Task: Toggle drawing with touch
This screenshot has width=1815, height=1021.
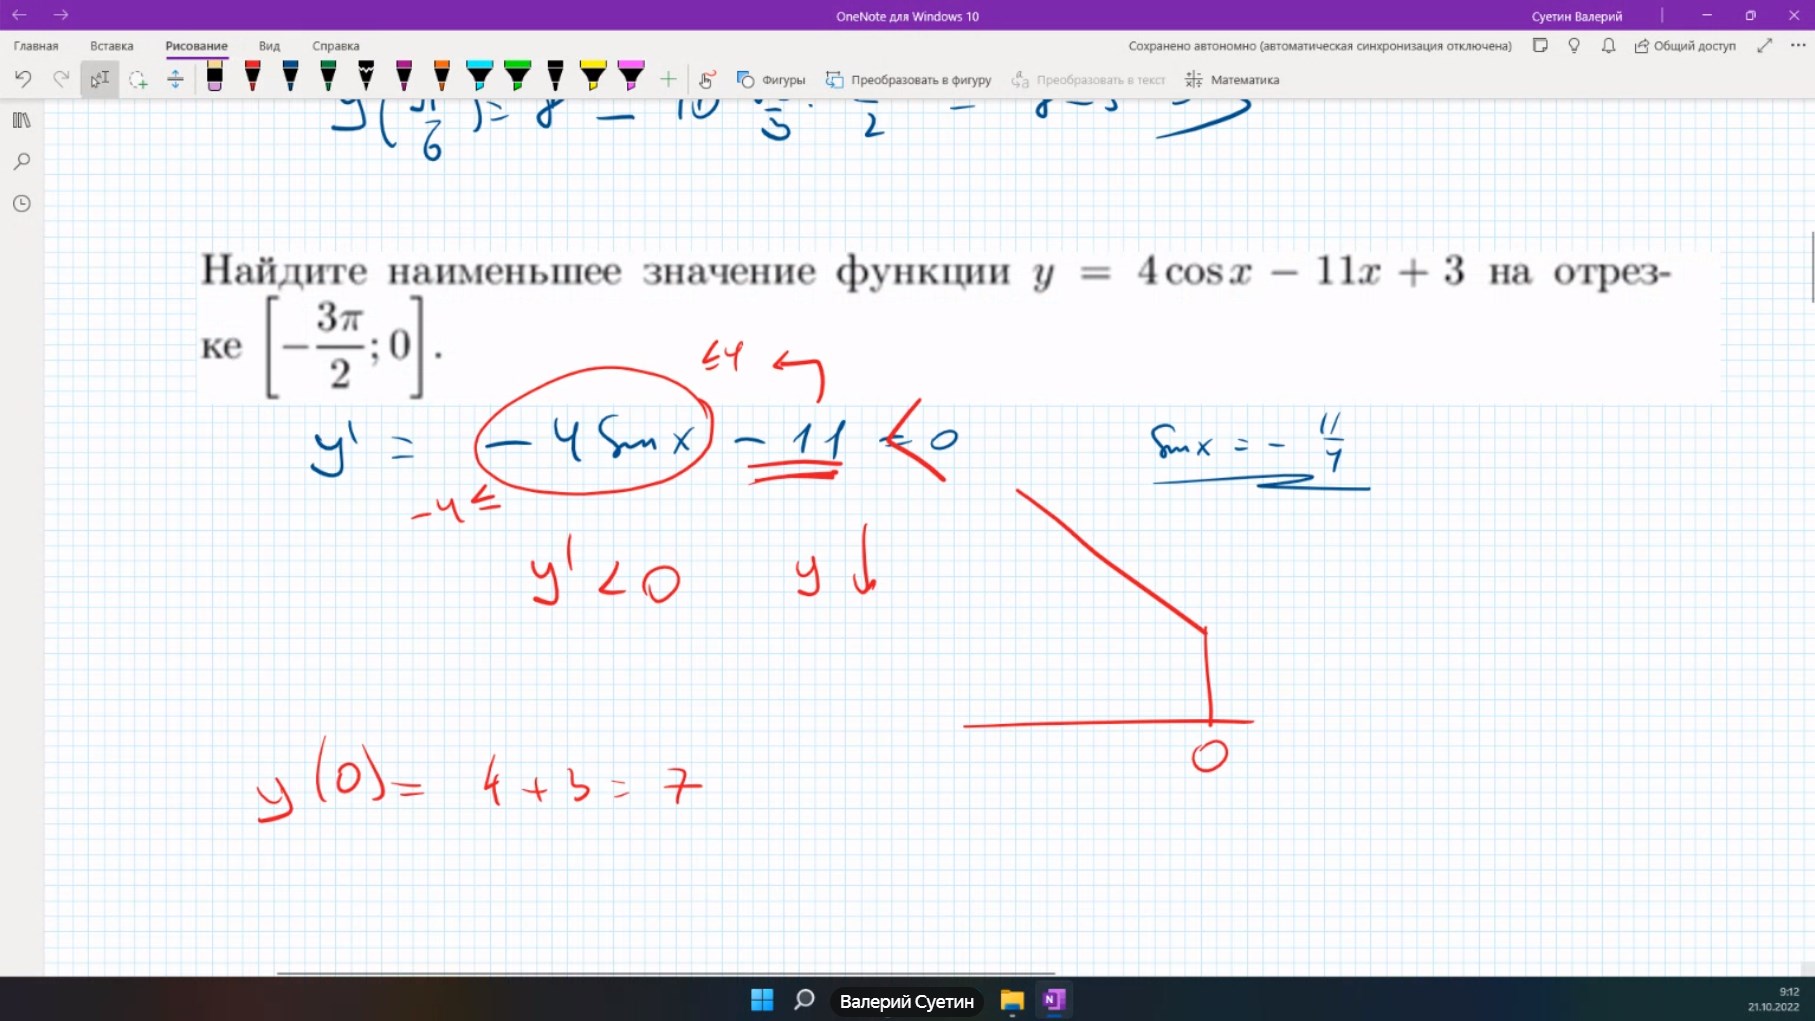Action: (707, 80)
